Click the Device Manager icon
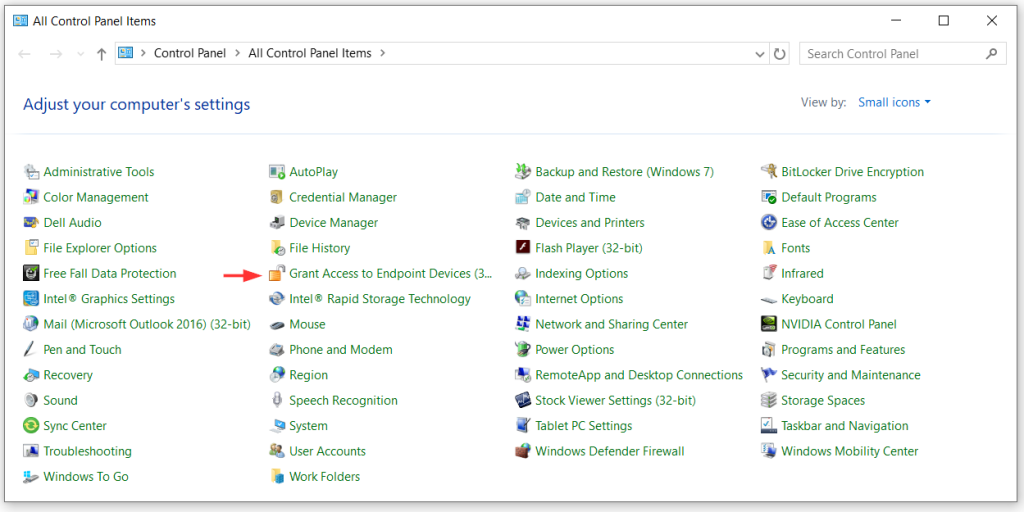Screen dimensions: 1024x512 [x=277, y=223]
